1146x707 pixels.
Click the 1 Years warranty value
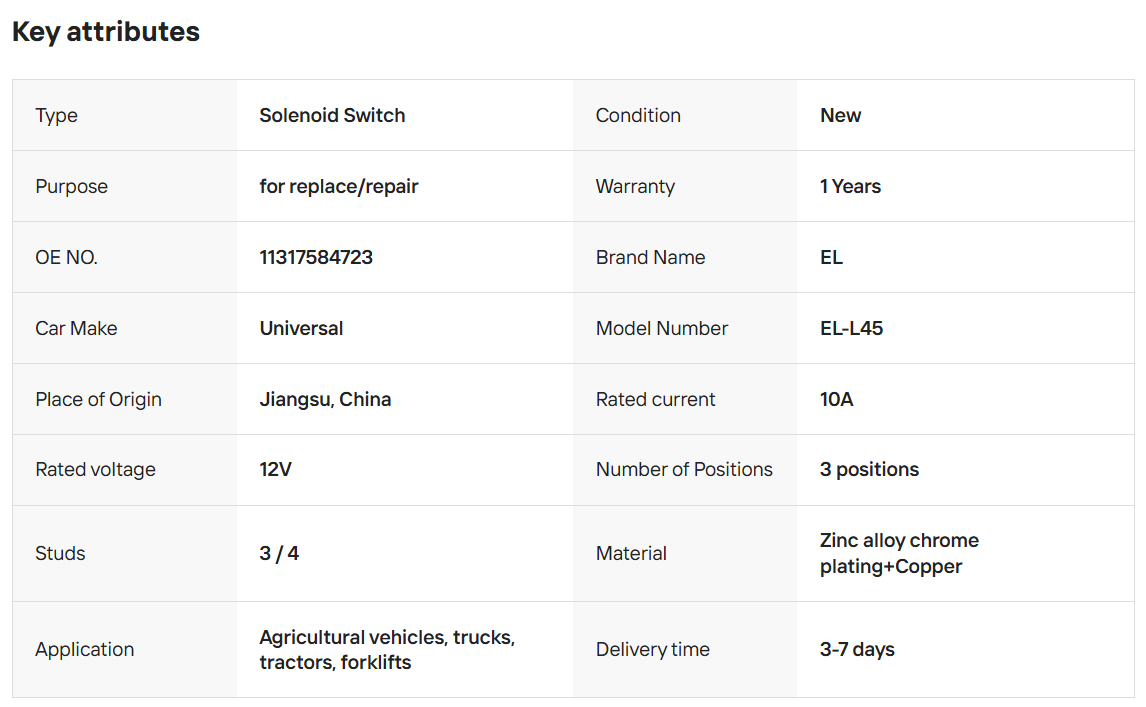click(850, 186)
